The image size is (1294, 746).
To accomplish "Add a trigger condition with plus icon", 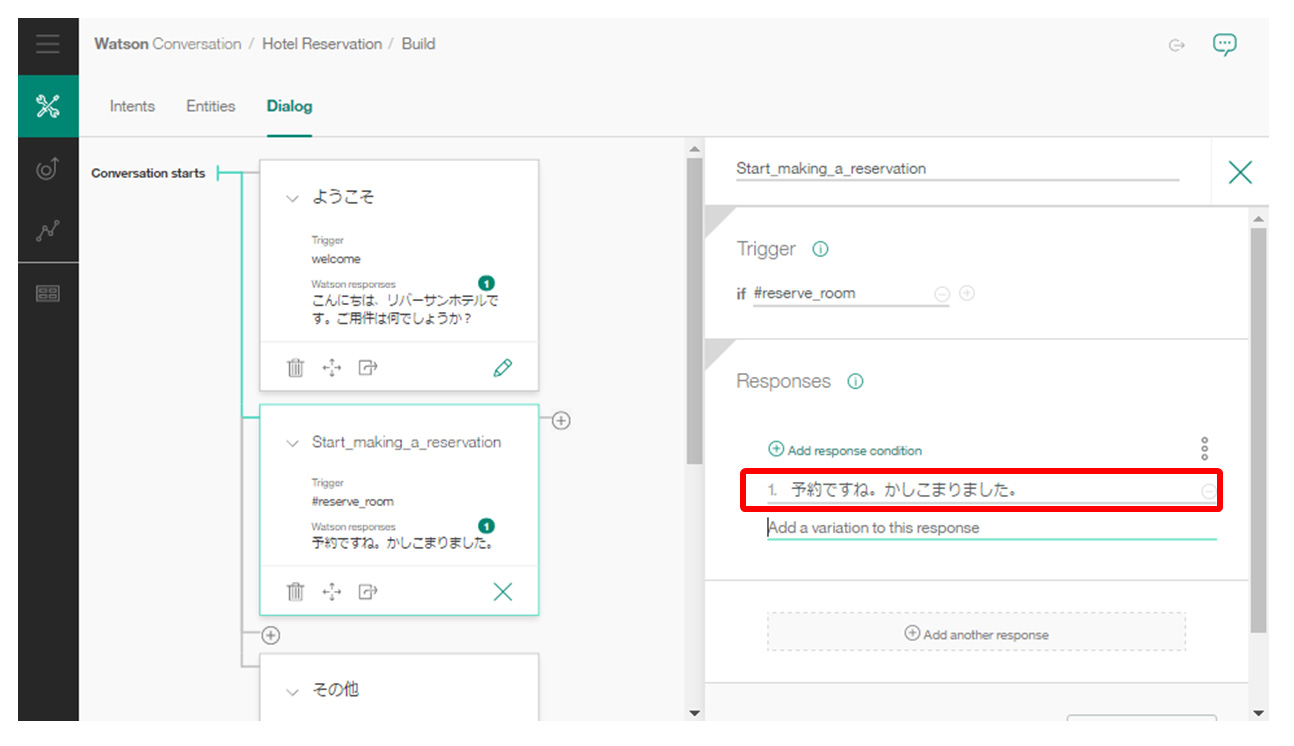I will pyautogui.click(x=967, y=293).
